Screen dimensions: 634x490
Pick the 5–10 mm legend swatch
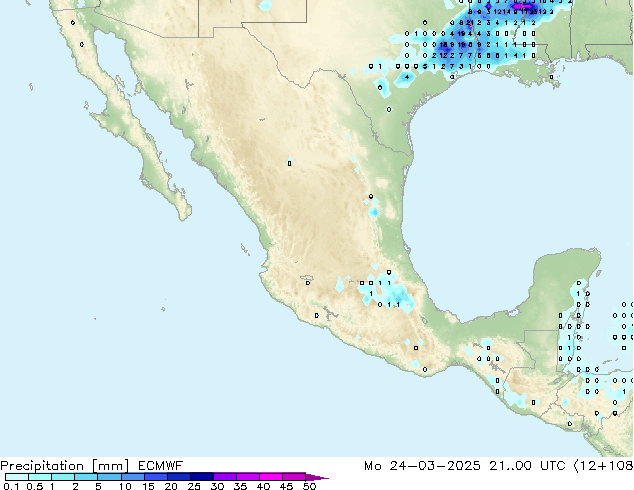pyautogui.click(x=109, y=477)
